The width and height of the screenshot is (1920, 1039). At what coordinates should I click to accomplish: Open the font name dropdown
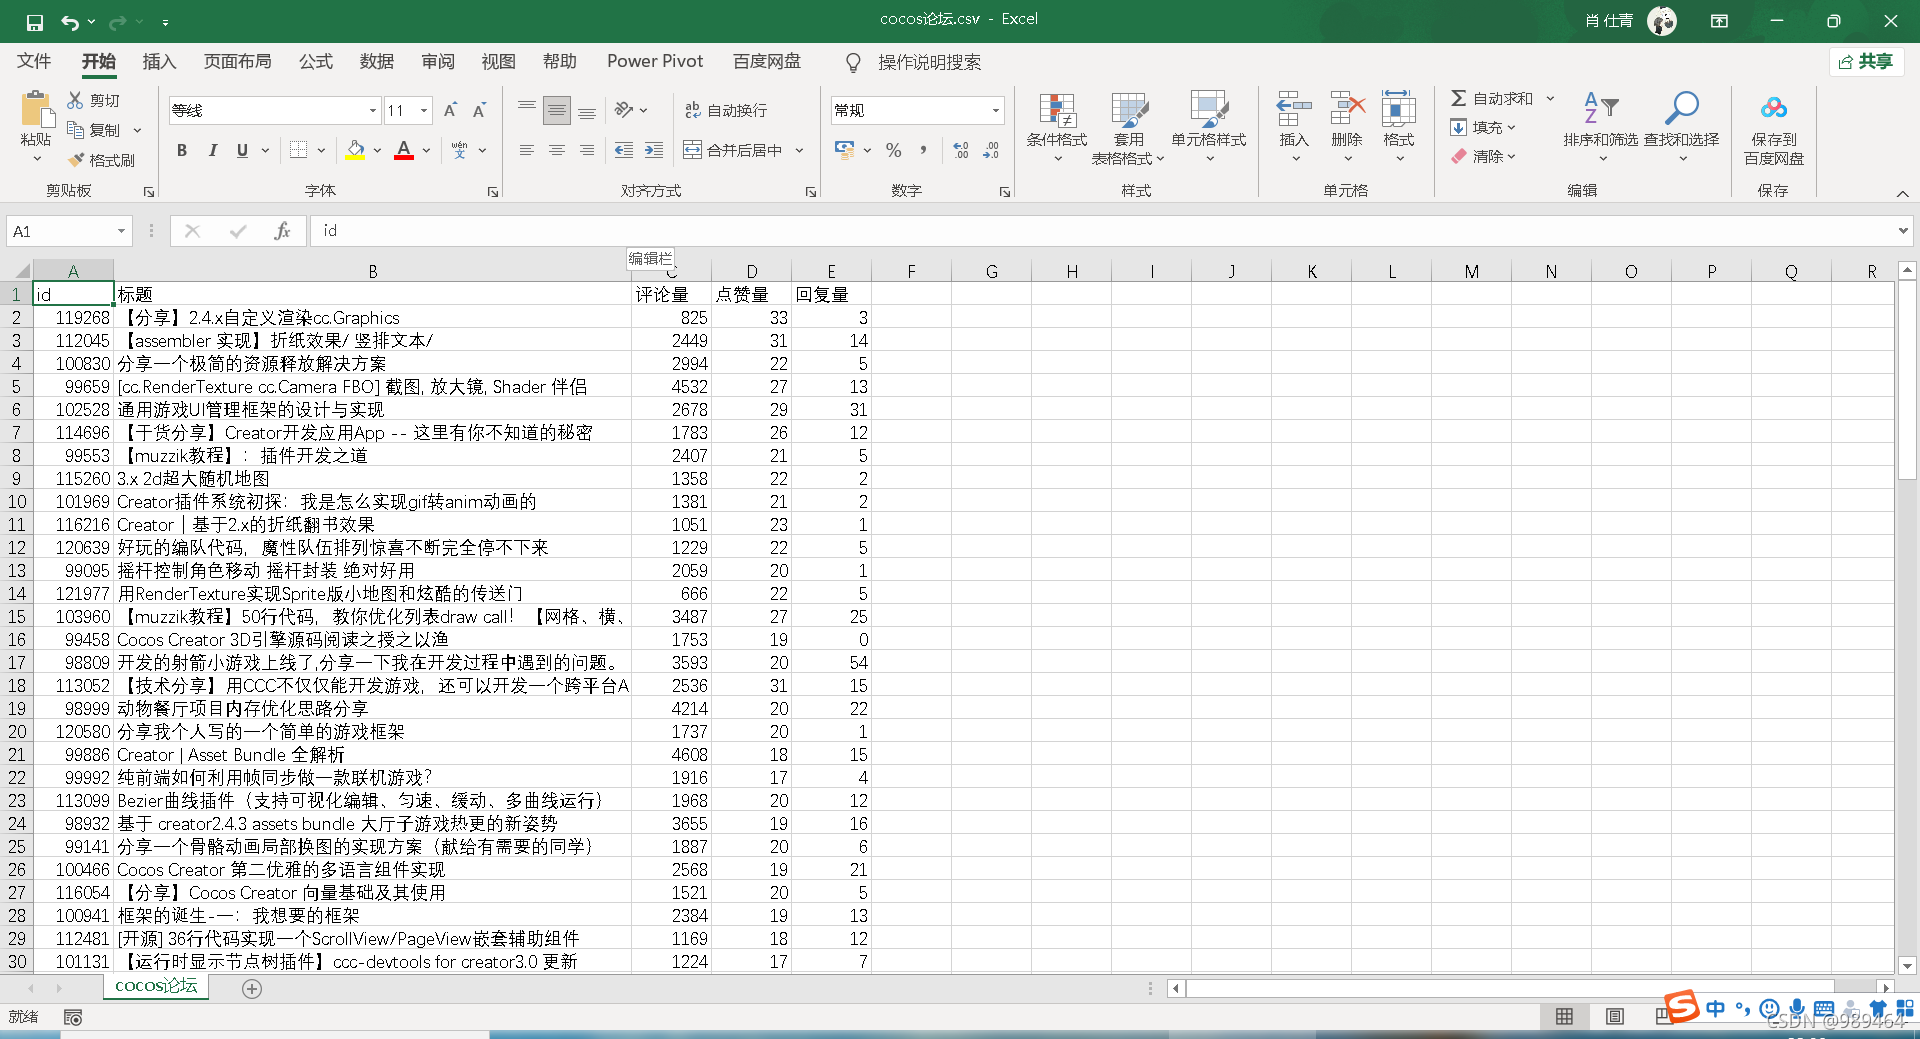click(373, 110)
